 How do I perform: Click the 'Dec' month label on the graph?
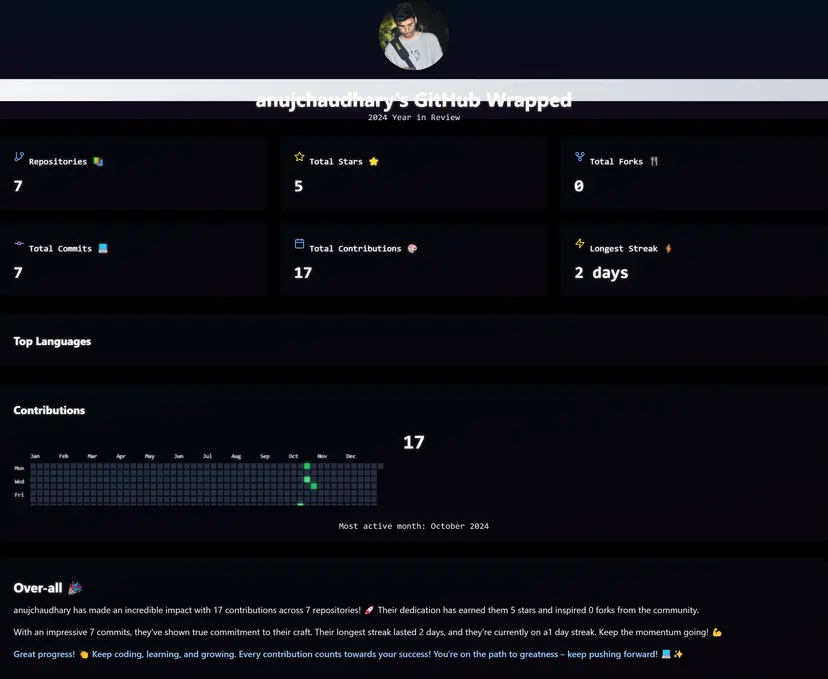coord(351,456)
